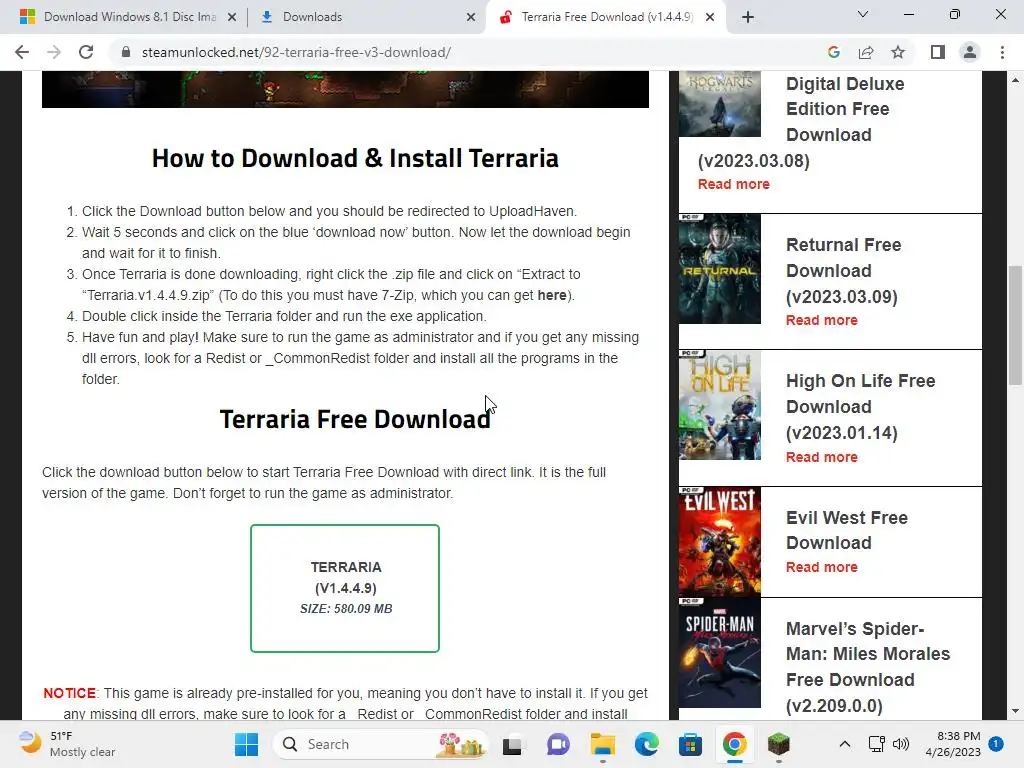Click the Evil West cover thumbnail
Screen dimensions: 1024x768
pyautogui.click(x=720, y=541)
